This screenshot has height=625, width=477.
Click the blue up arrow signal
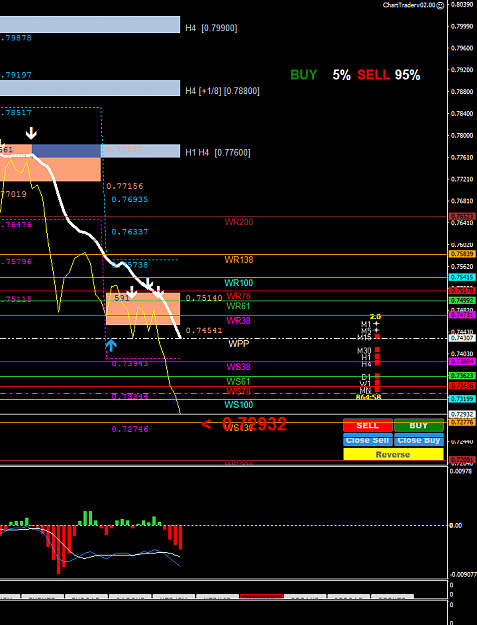[111, 345]
